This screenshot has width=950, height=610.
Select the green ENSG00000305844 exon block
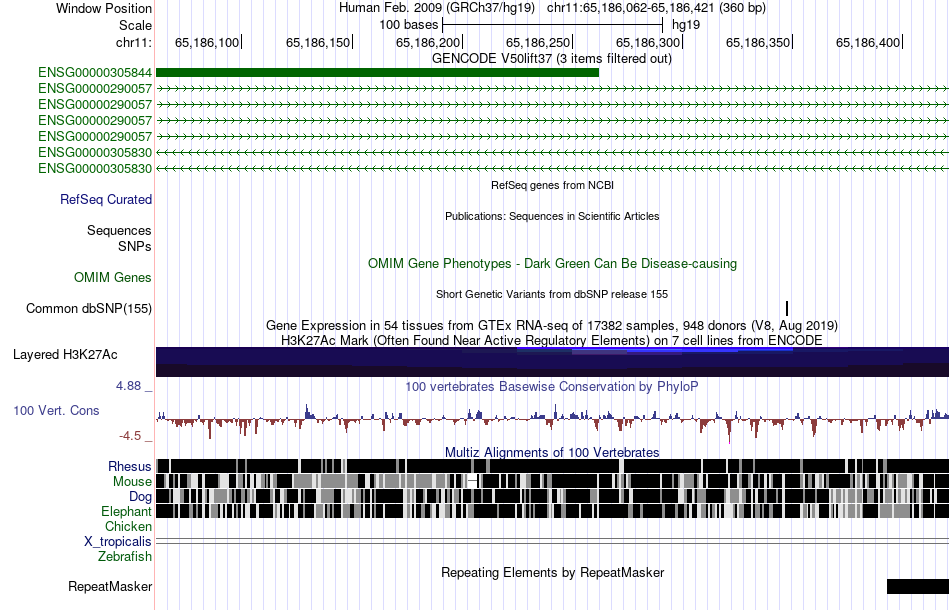[x=377, y=73]
